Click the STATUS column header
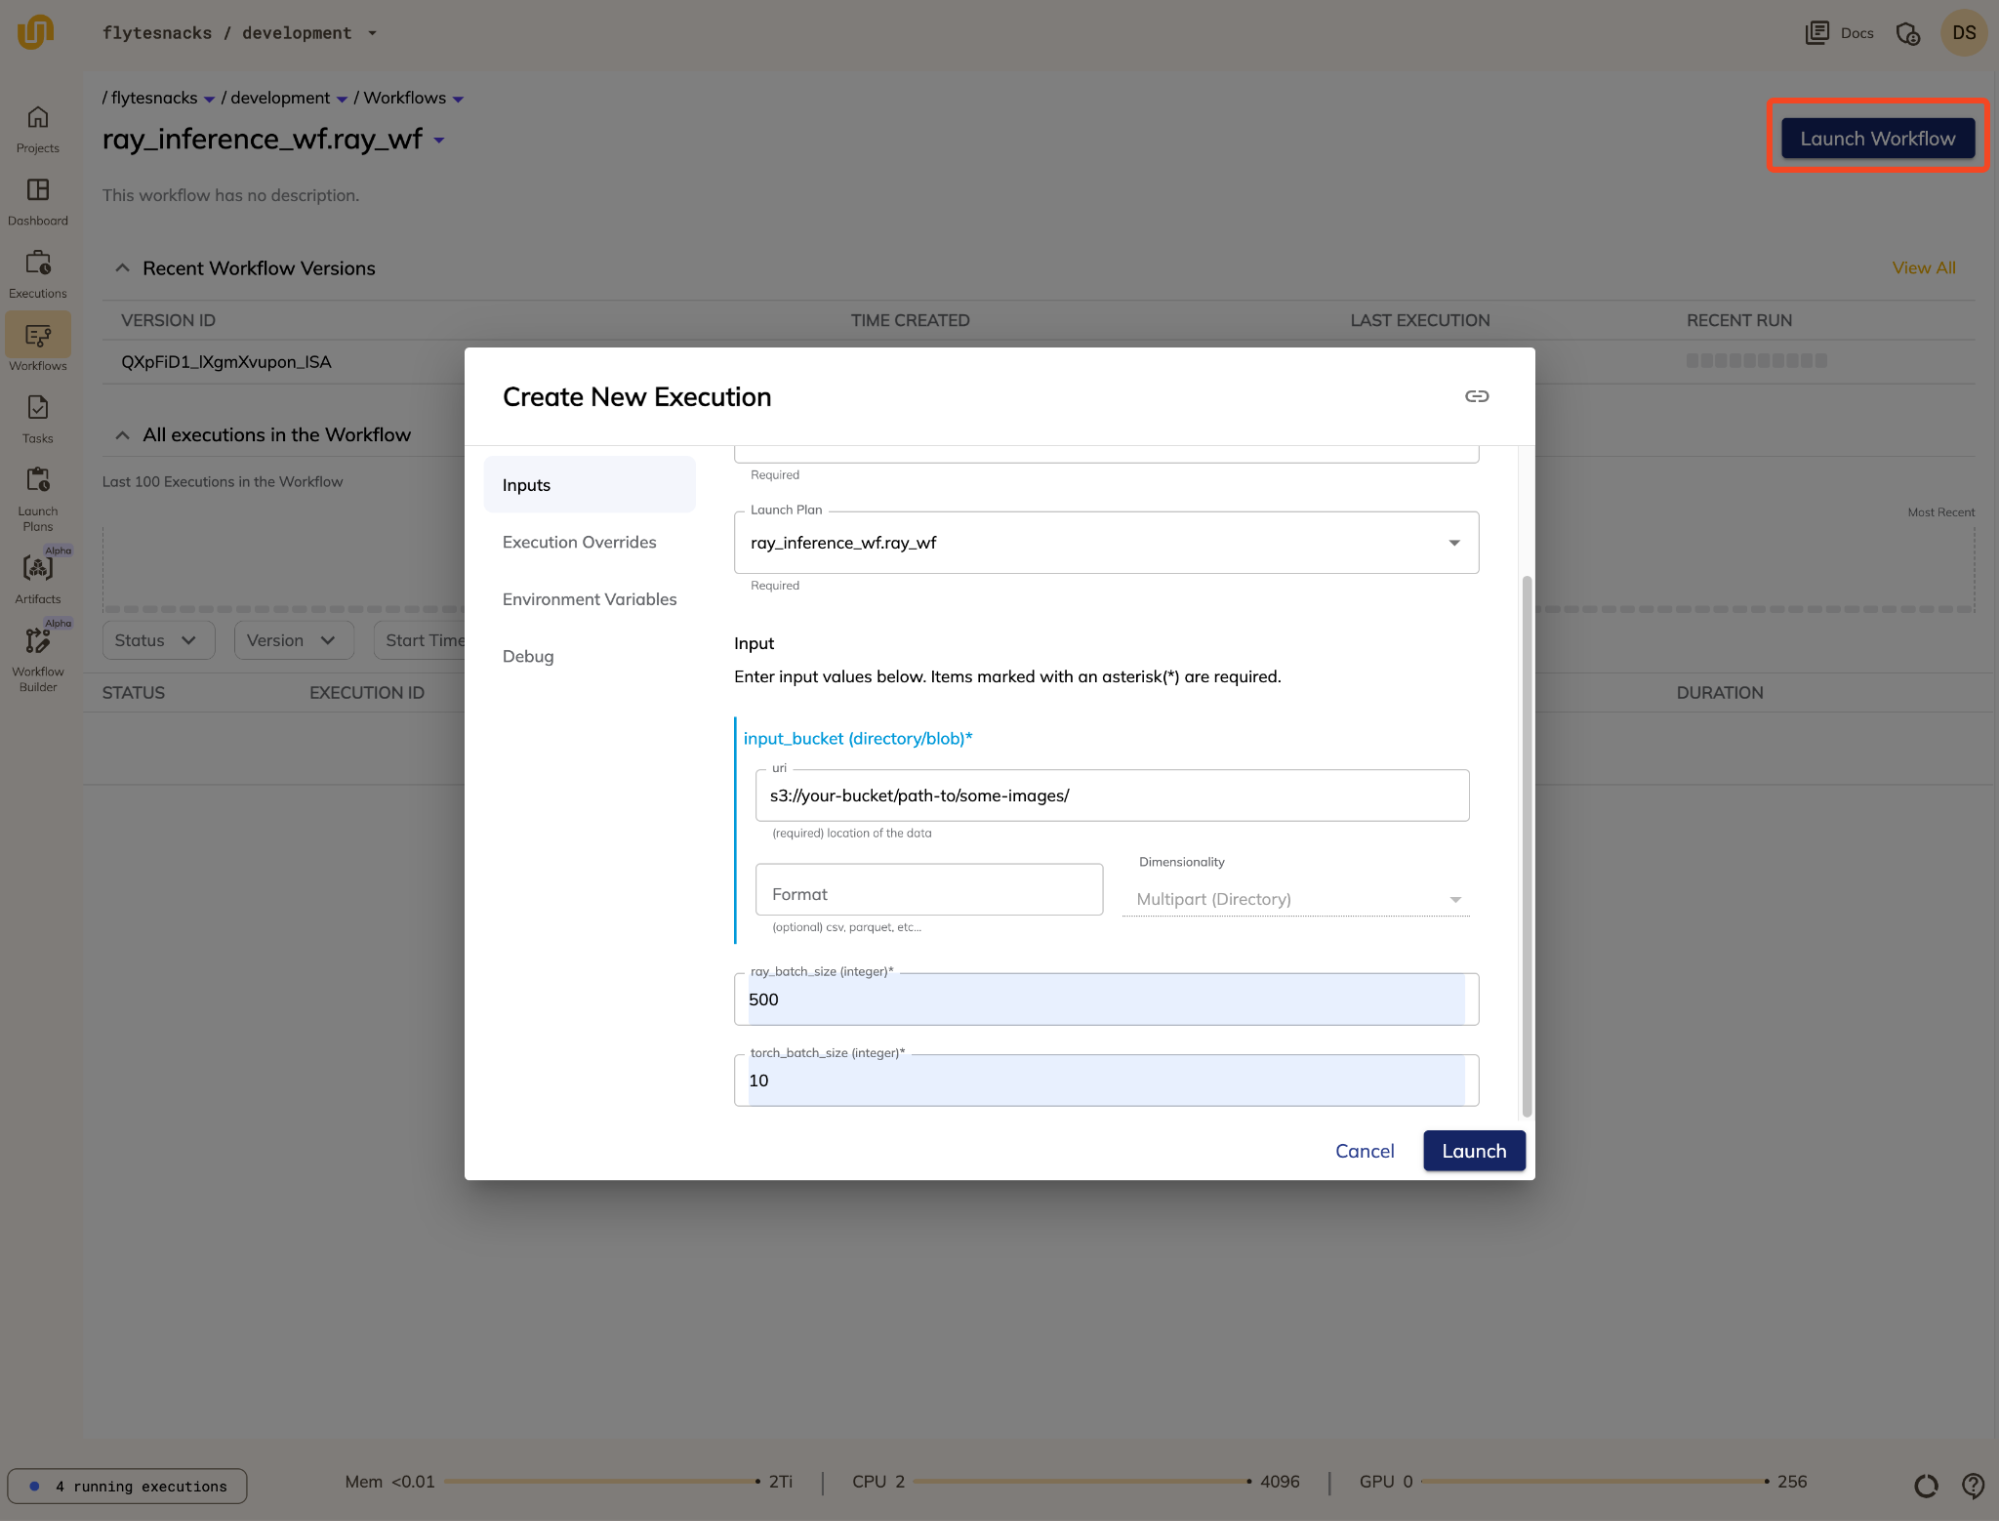This screenshot has height=1521, width=1999. pyautogui.click(x=133, y=692)
